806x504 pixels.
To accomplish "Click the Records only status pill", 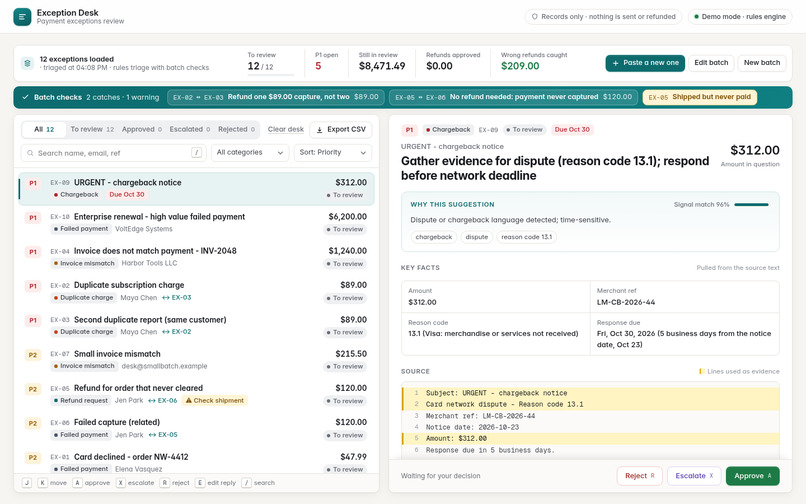I will click(603, 16).
